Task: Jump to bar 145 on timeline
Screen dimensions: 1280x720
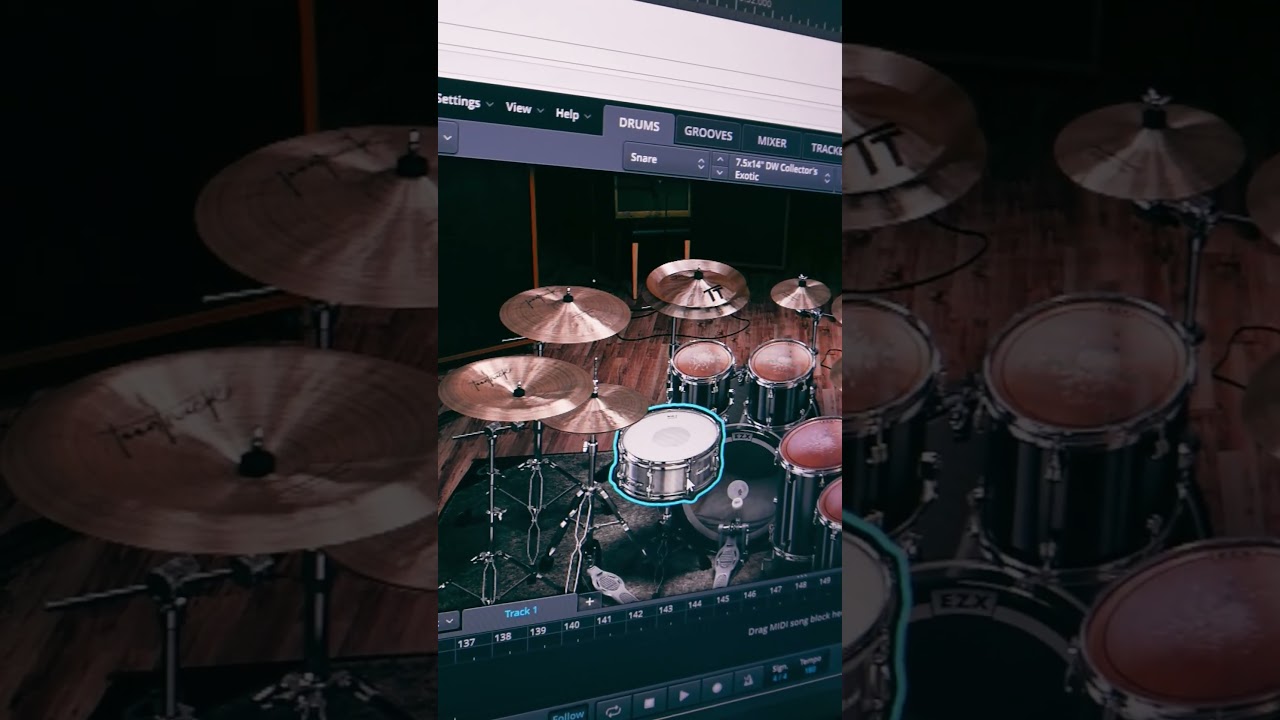Action: coord(722,598)
